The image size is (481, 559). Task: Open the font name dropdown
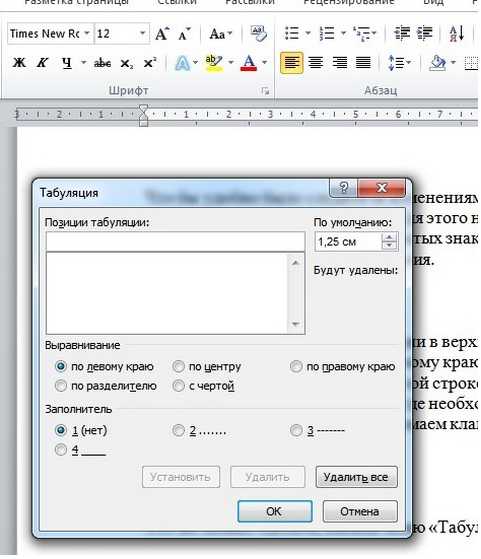pos(87,34)
